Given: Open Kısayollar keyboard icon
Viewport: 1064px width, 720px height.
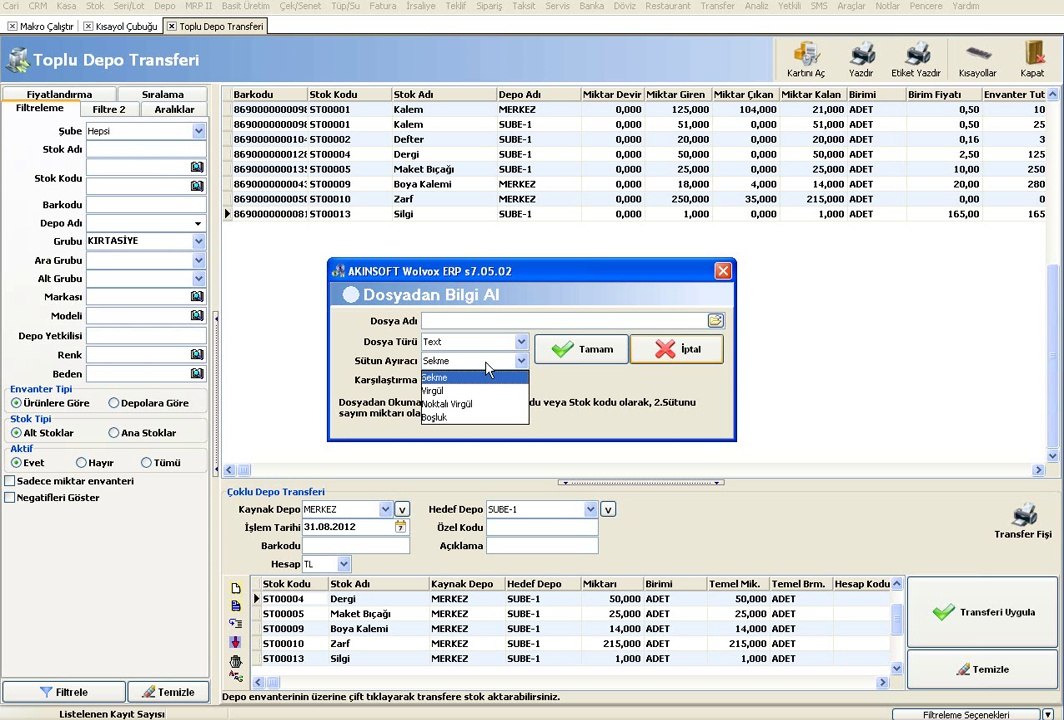Looking at the screenshot, I should (977, 60).
